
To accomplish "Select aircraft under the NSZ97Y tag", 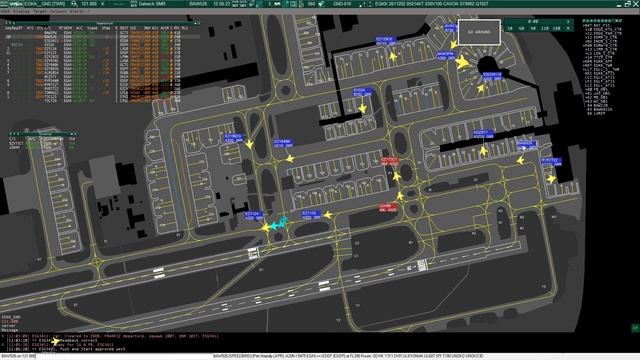I will [x=484, y=151].
